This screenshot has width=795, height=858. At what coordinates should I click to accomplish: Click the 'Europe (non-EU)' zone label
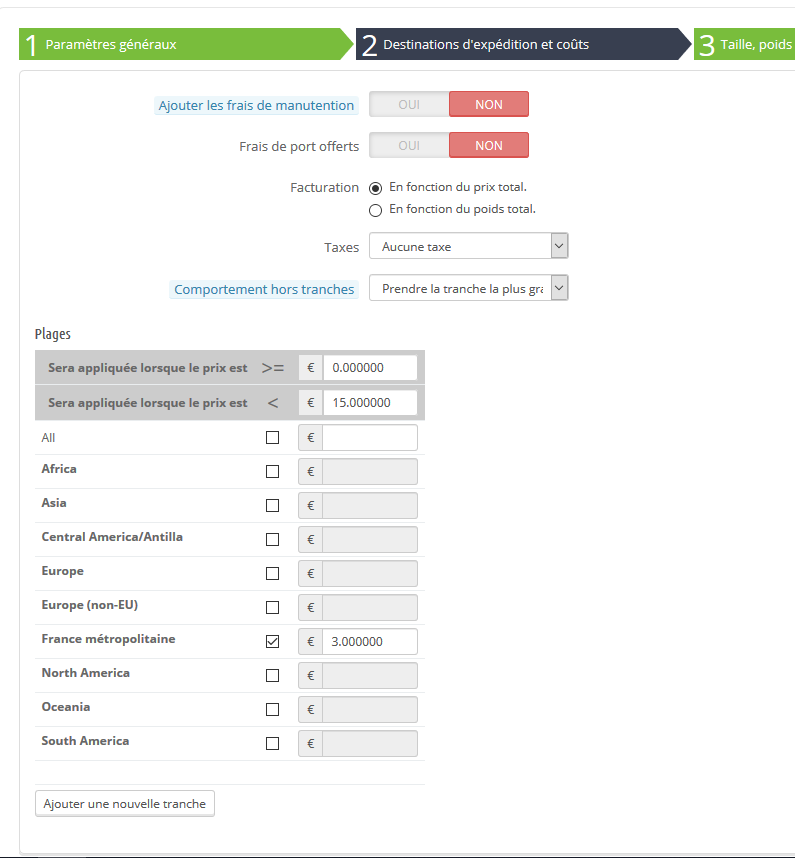(90, 605)
